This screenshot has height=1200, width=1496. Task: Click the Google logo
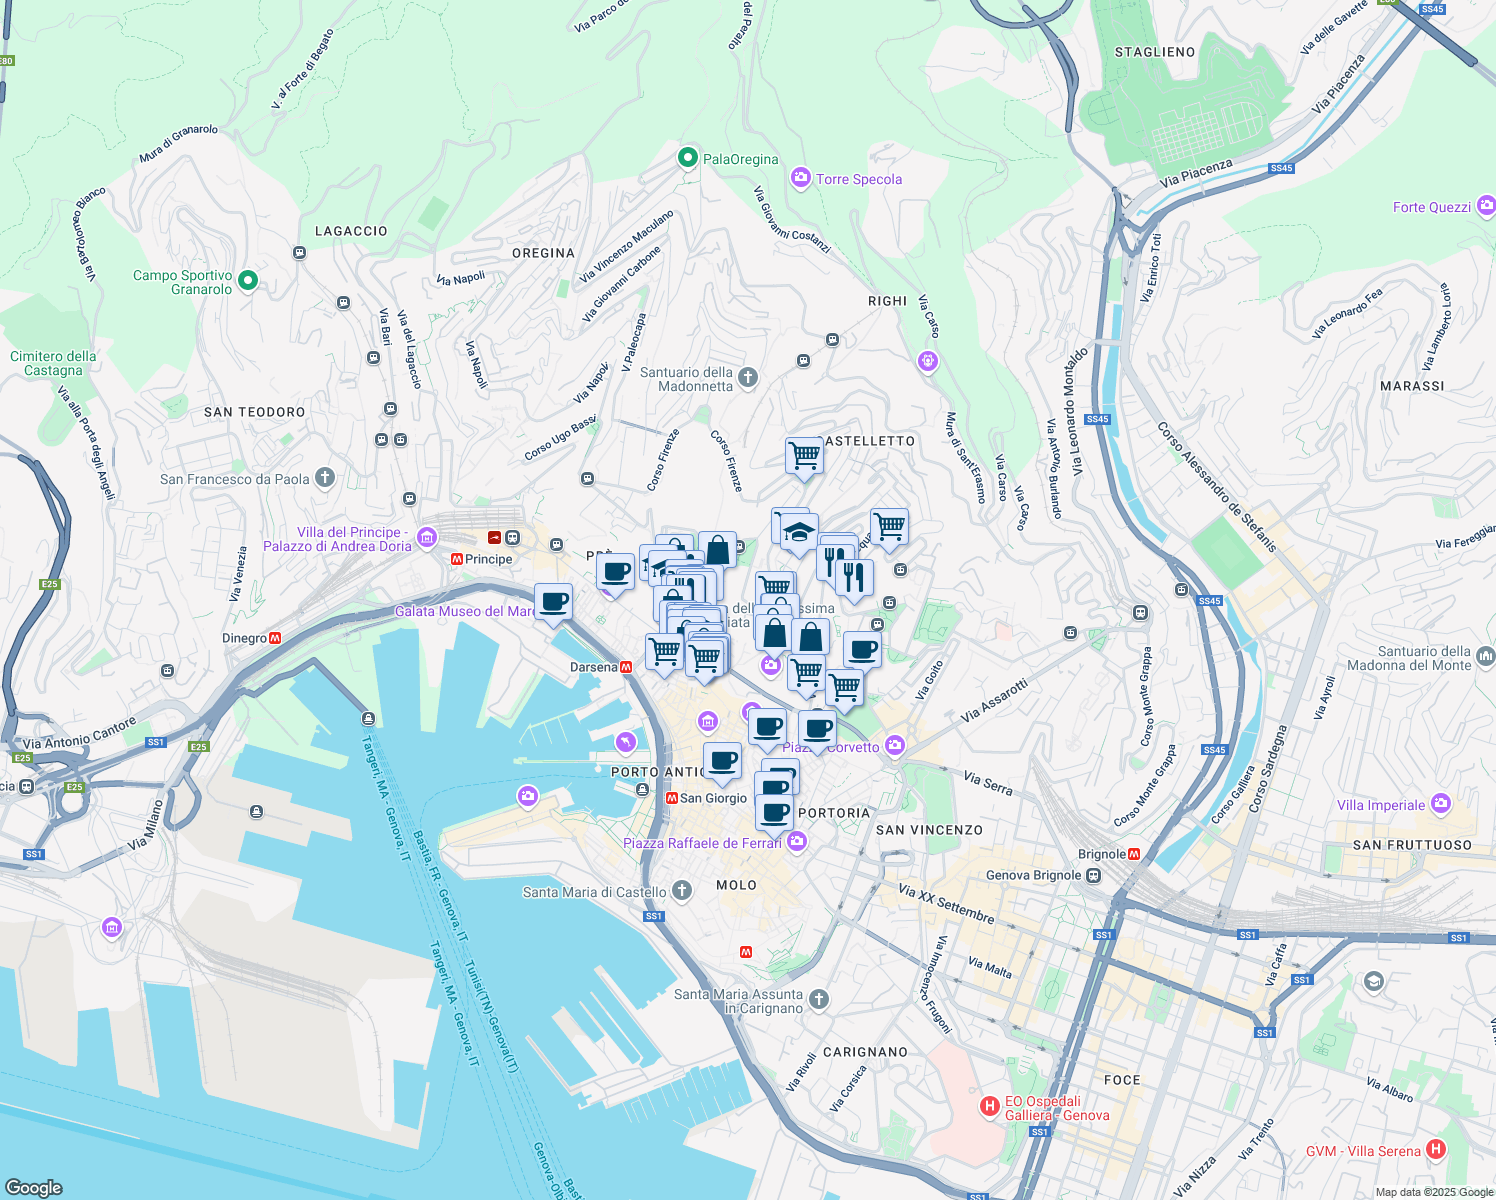coord(34,1187)
